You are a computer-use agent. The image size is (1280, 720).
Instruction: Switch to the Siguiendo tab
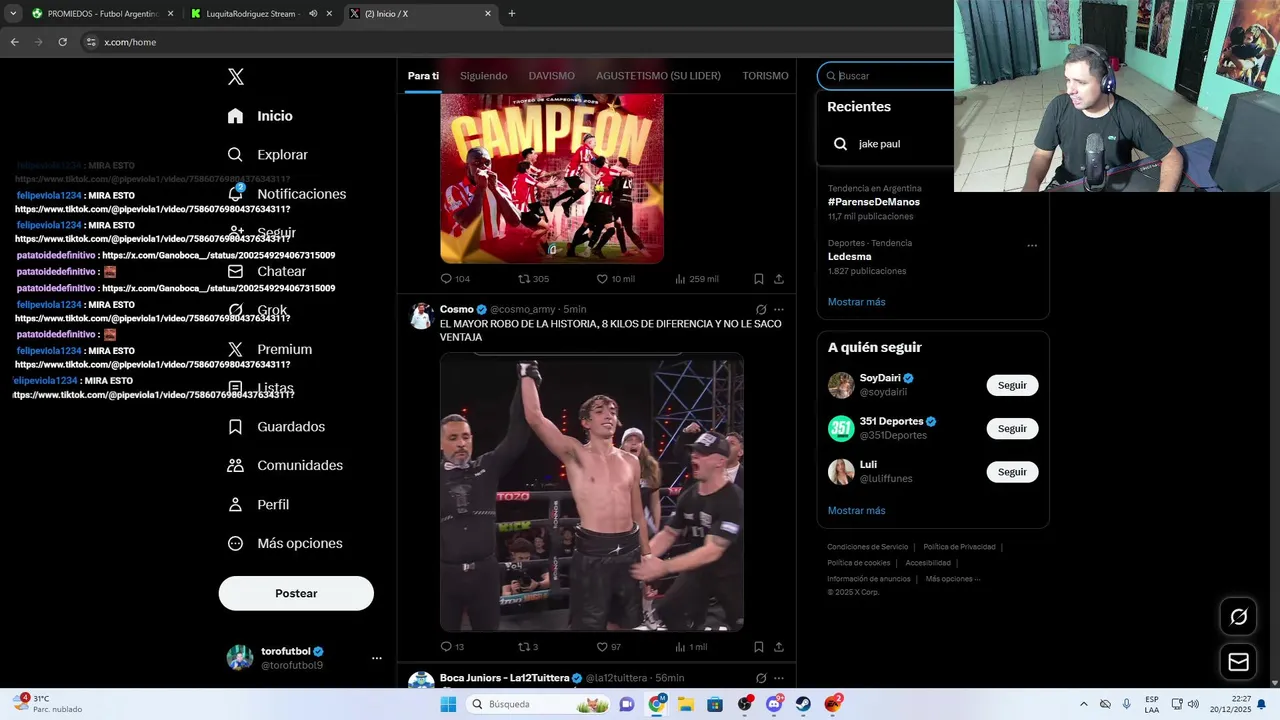[483, 76]
